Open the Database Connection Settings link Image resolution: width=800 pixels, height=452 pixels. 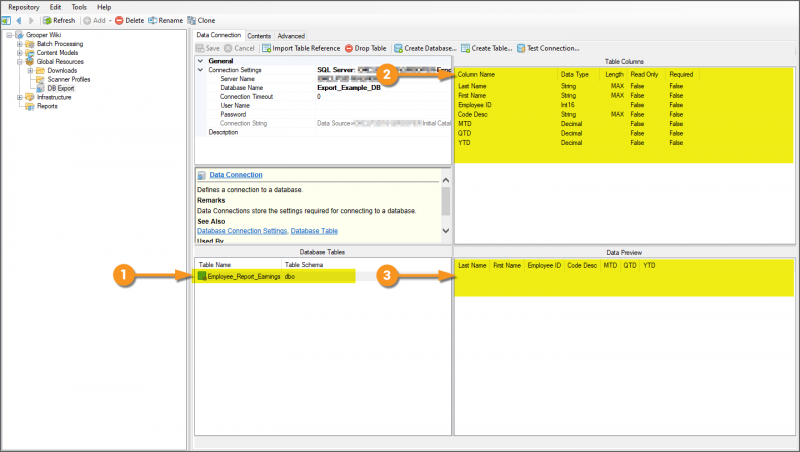(x=241, y=231)
